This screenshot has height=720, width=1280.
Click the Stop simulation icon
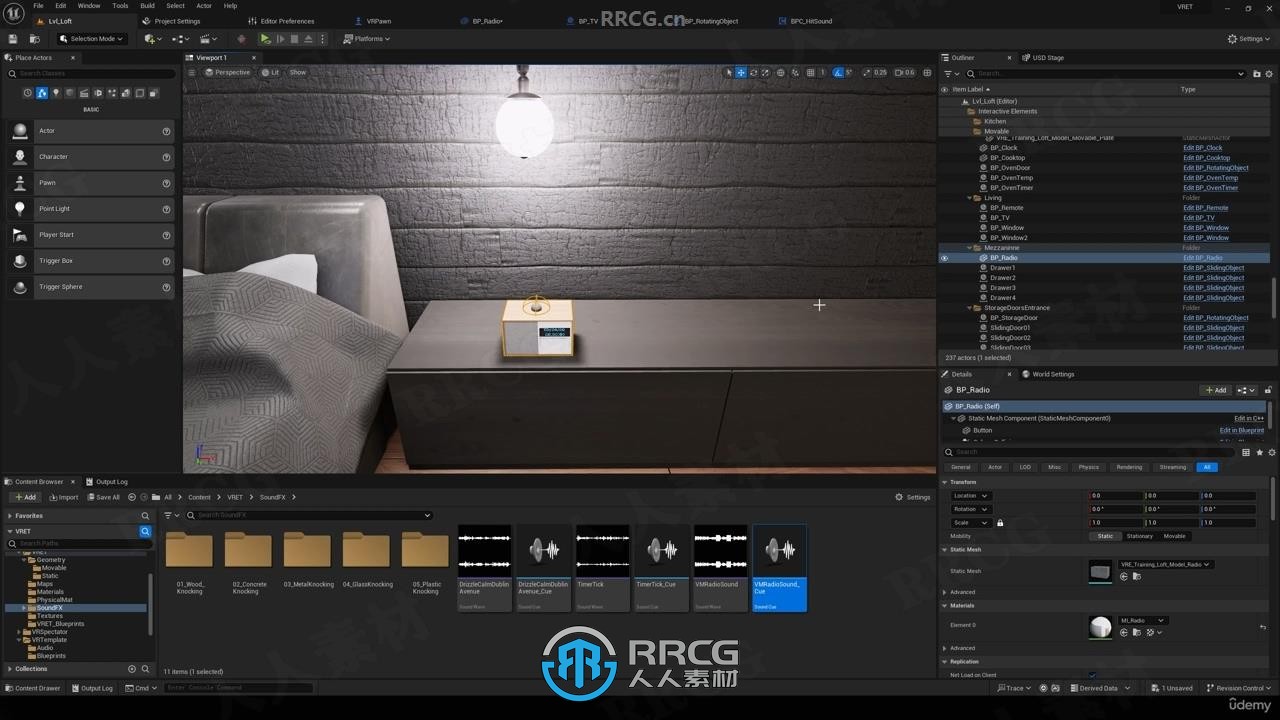294,39
